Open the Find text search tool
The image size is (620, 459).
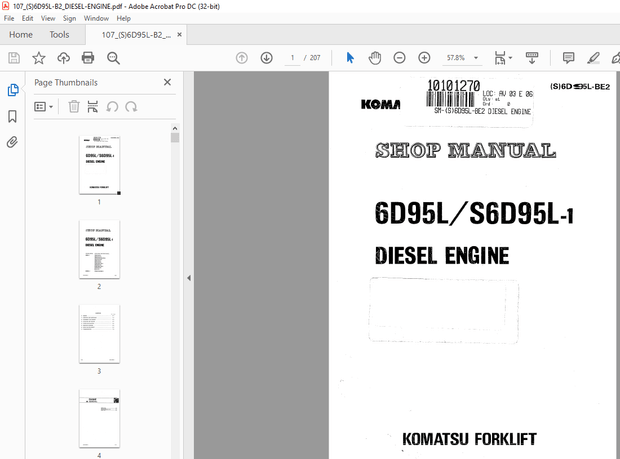click(113, 58)
